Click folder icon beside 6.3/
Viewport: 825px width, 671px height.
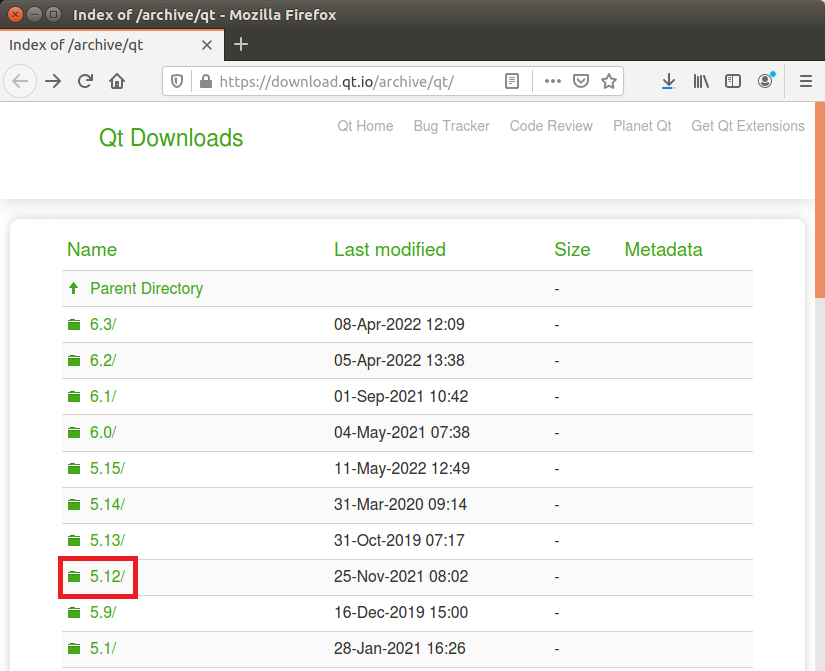[74, 325]
